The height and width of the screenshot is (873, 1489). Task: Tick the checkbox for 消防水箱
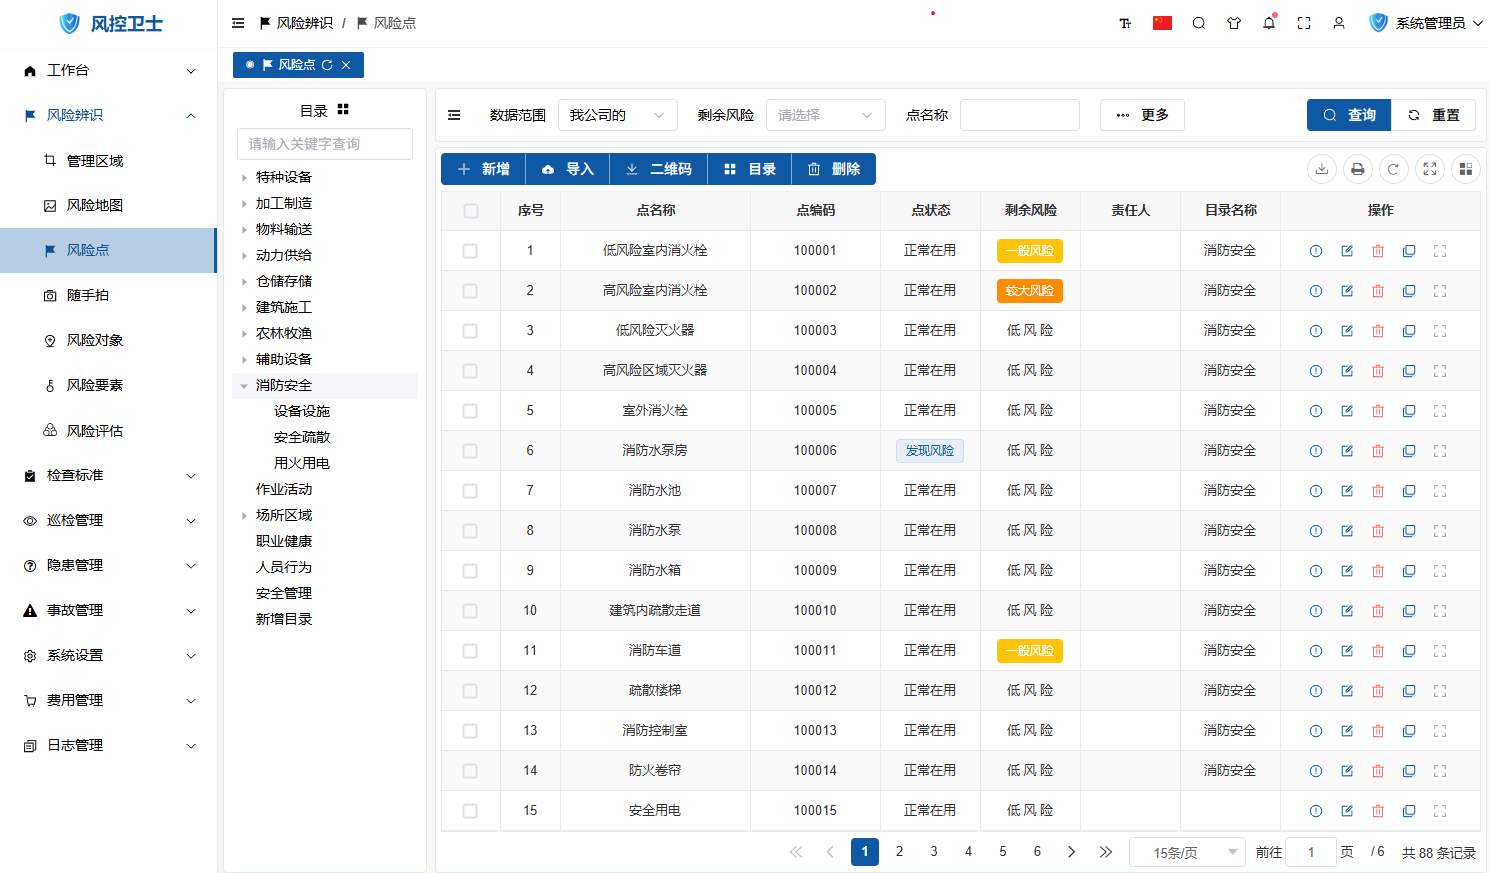pyautogui.click(x=470, y=571)
